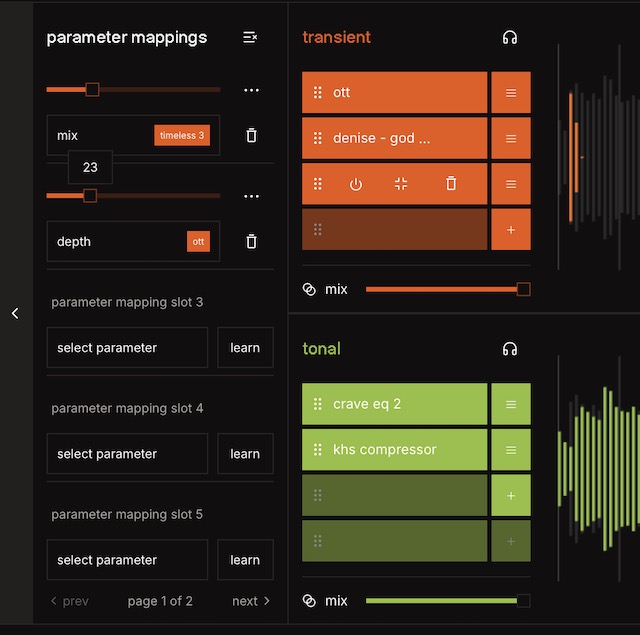Add a plugin to the empty transient slot

click(x=511, y=230)
